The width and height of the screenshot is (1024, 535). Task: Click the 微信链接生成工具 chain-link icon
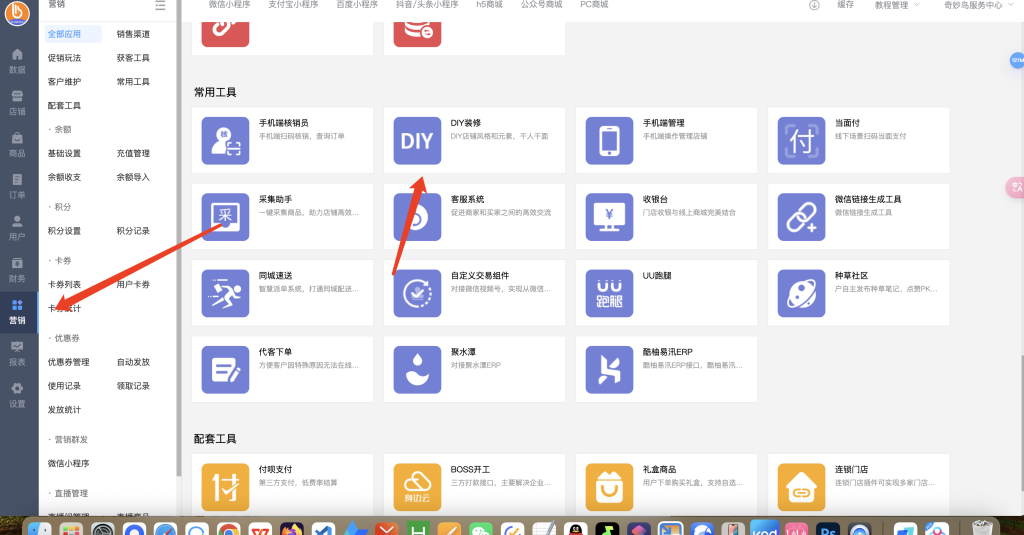(801, 217)
